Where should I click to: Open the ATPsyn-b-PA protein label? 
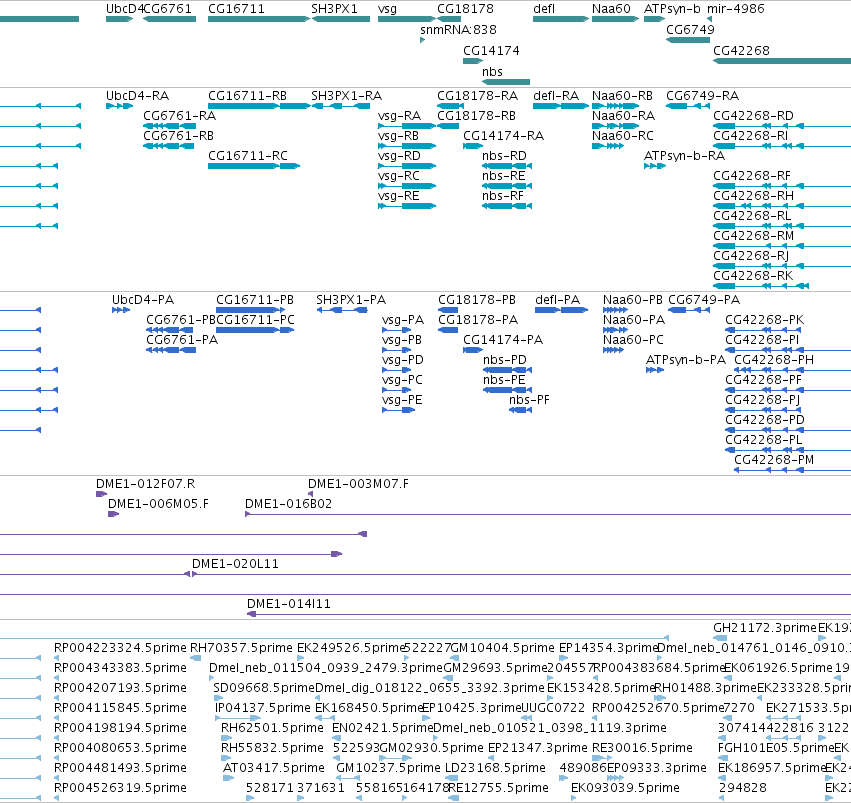(x=685, y=360)
